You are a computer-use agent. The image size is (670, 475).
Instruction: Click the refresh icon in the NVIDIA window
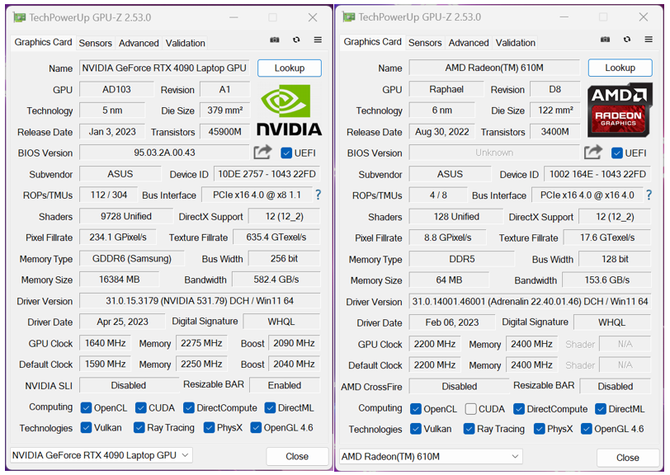[296, 40]
